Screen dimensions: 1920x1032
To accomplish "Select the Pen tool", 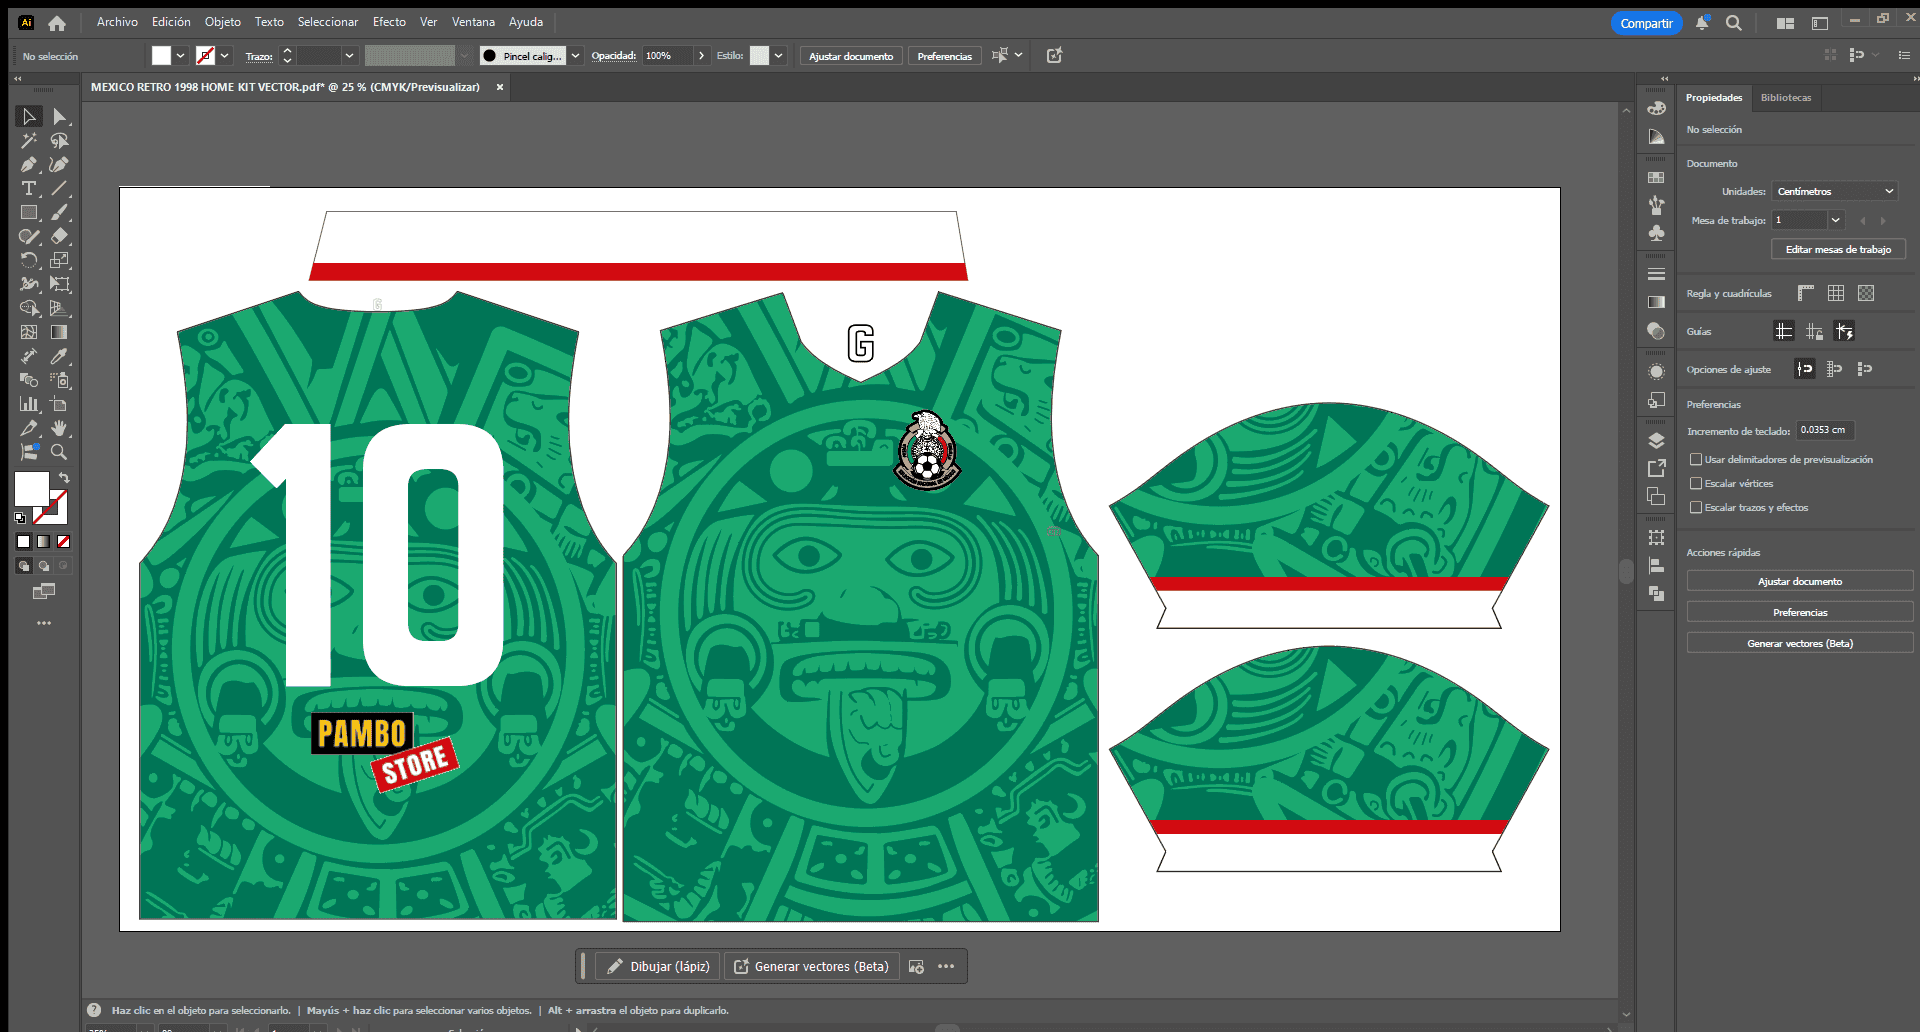I will (x=29, y=165).
